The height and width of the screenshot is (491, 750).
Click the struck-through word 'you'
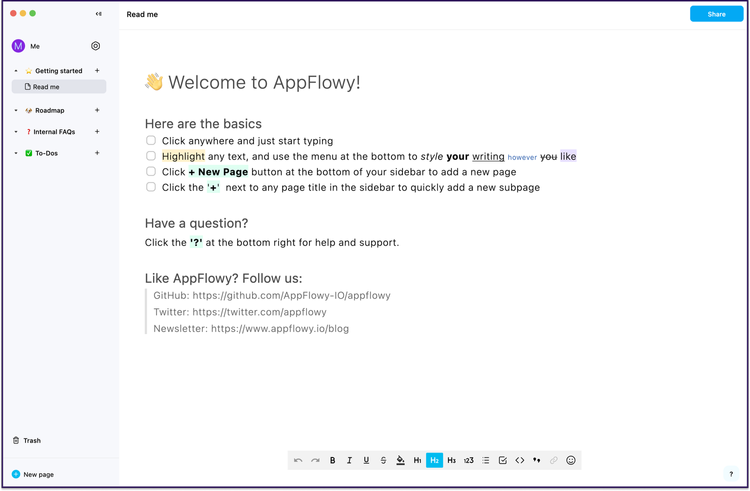pyautogui.click(x=549, y=156)
